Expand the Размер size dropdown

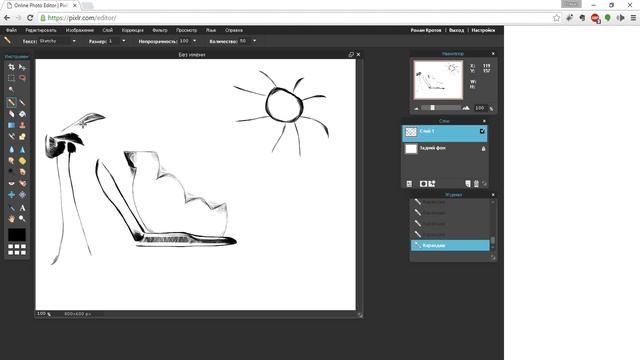pyautogui.click(x=124, y=41)
